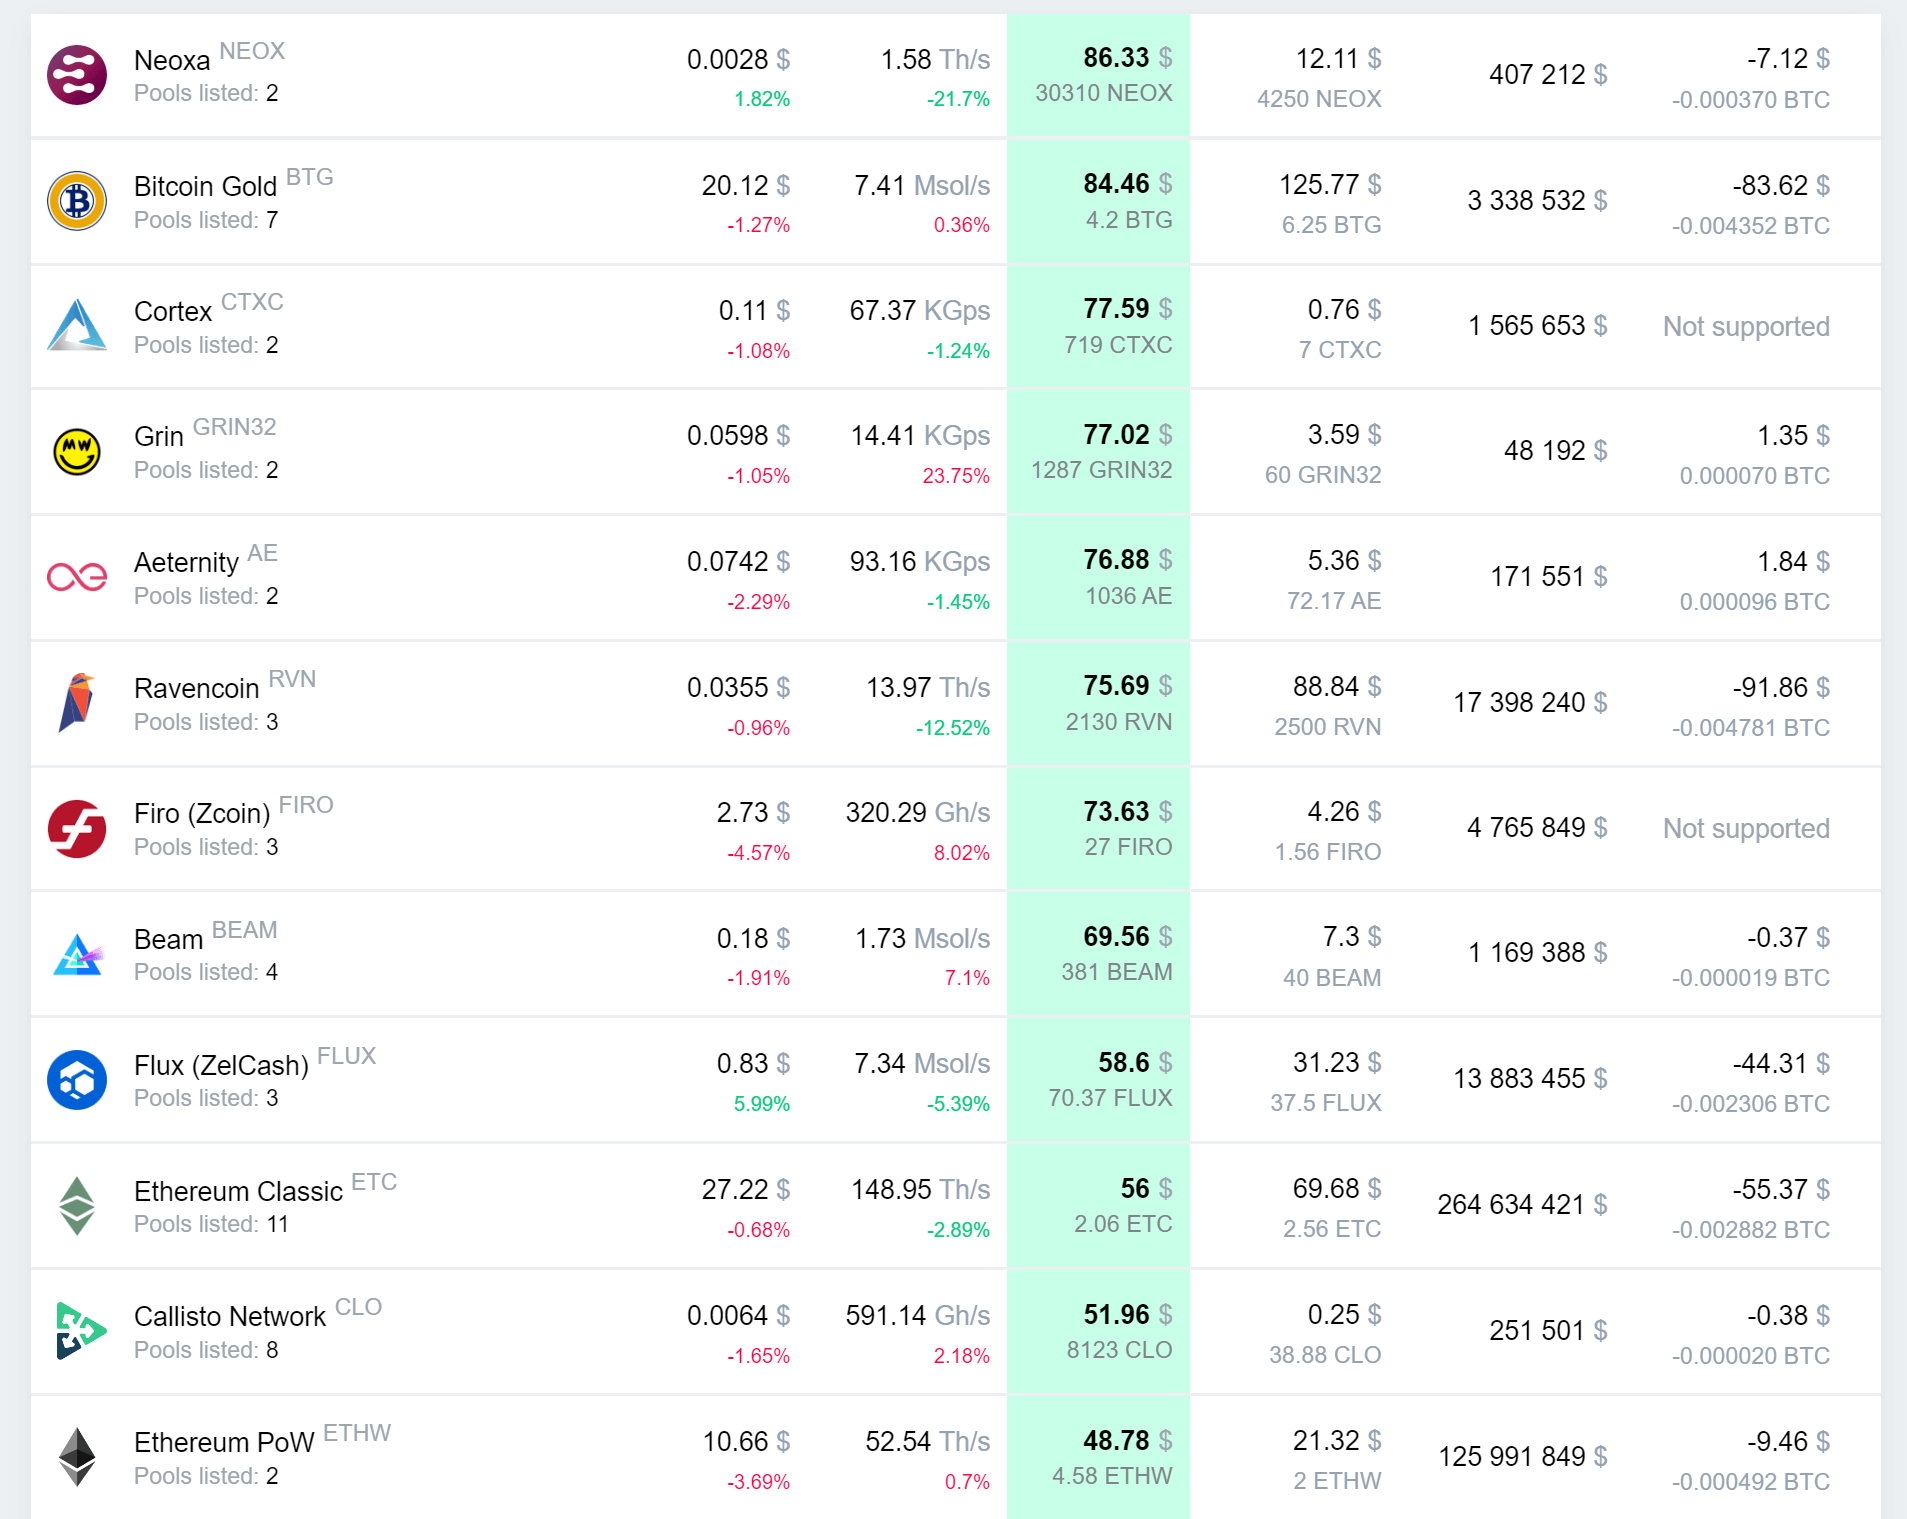Open the Callisto Network logo
The height and width of the screenshot is (1519, 1907).
tap(77, 1331)
